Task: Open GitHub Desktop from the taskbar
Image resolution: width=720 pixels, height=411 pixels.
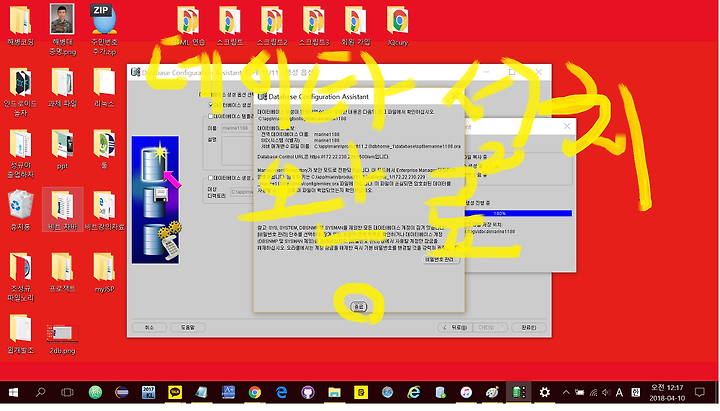Action: tap(308, 393)
